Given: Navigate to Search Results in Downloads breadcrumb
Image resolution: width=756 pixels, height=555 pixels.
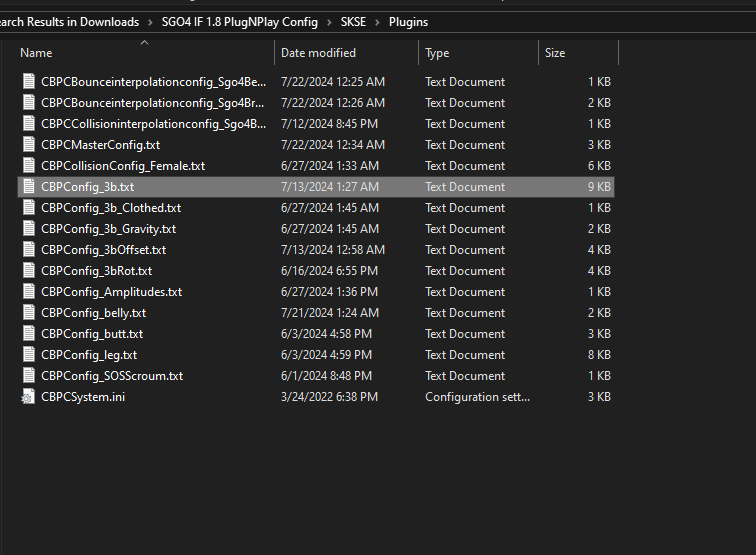Looking at the screenshot, I should click(x=69, y=22).
